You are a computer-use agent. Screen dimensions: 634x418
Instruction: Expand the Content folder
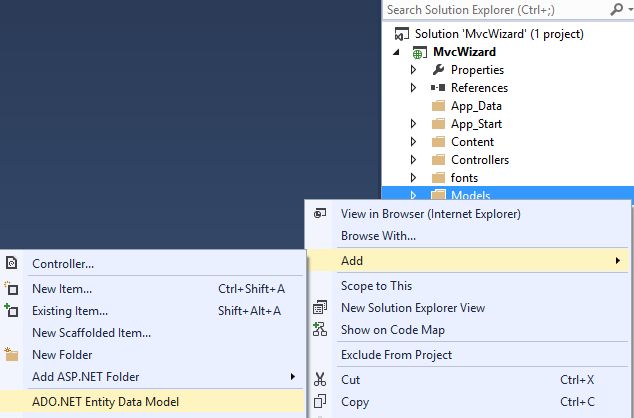(413, 141)
